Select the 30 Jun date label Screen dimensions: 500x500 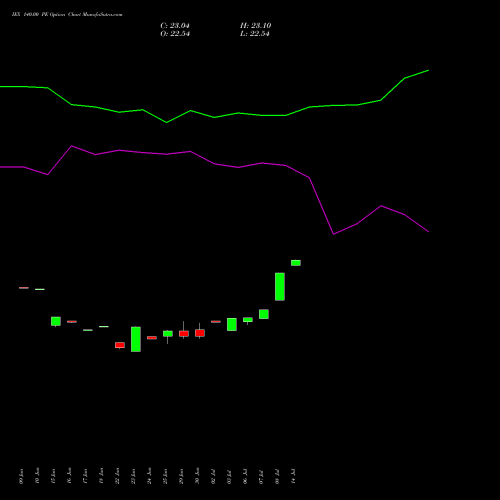click(197, 476)
